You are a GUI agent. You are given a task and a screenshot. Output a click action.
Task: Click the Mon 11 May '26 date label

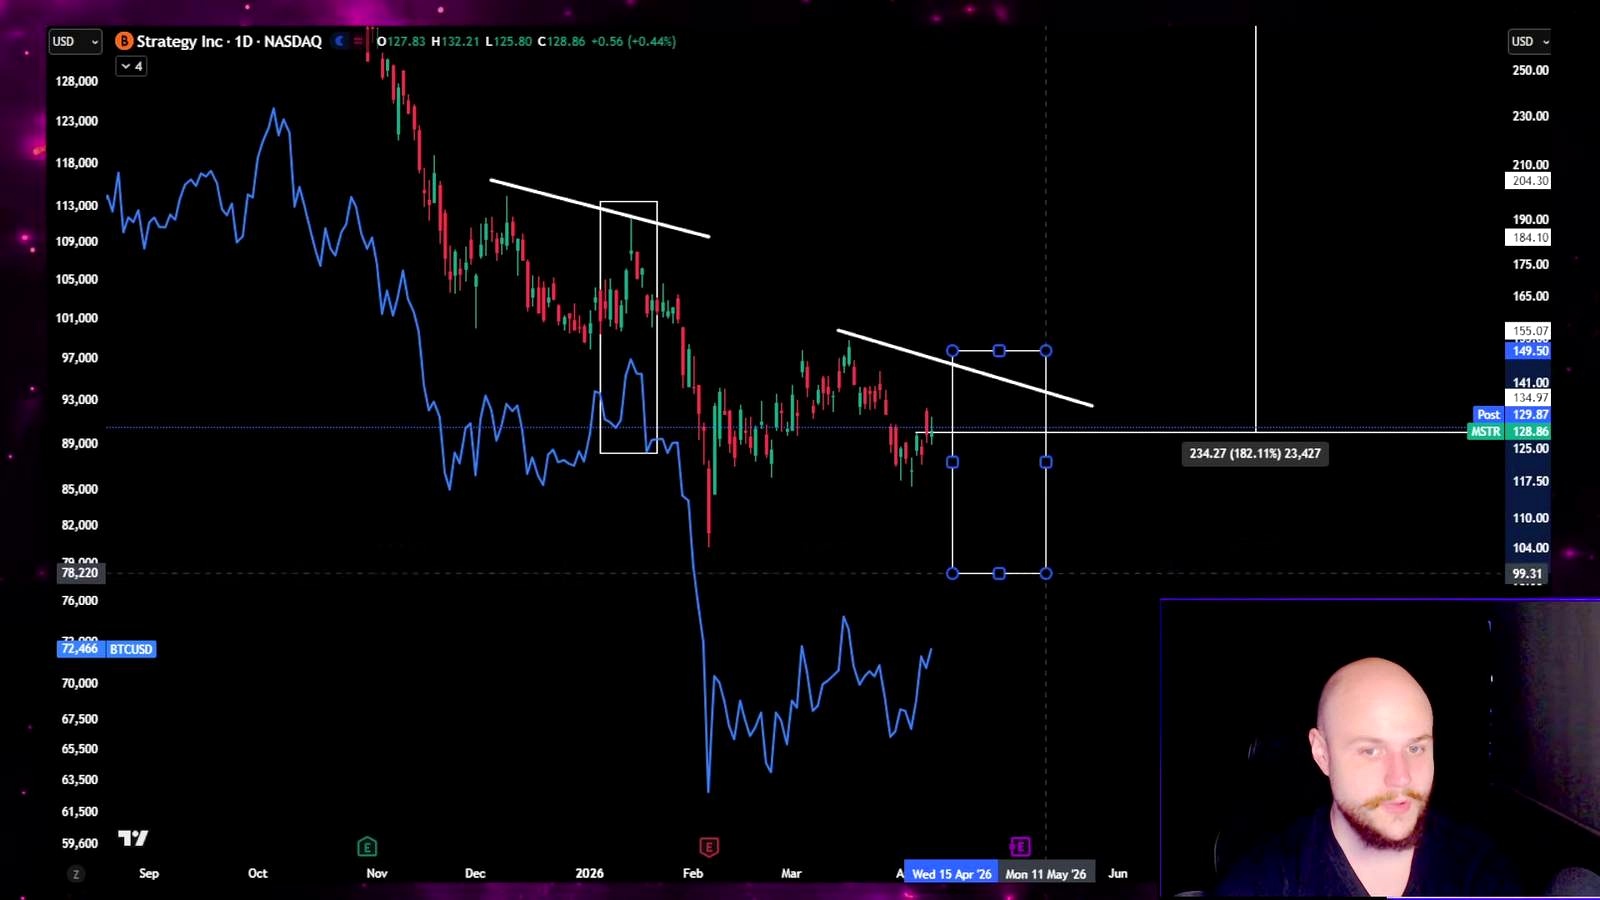click(x=1046, y=874)
